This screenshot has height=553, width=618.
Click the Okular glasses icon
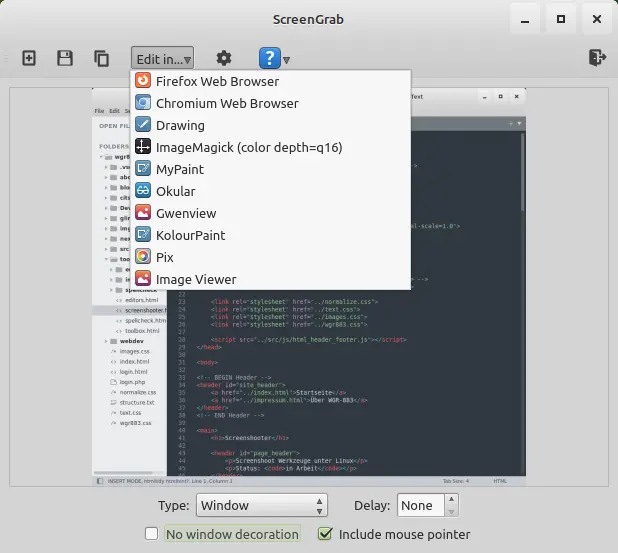[x=143, y=190]
